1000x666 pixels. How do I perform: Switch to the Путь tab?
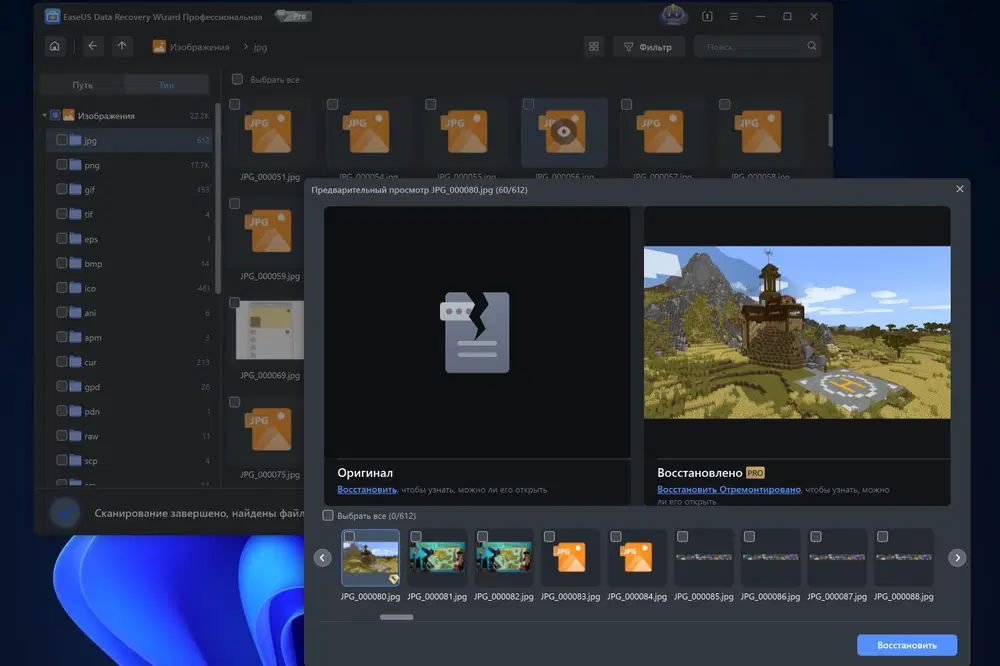(82, 85)
